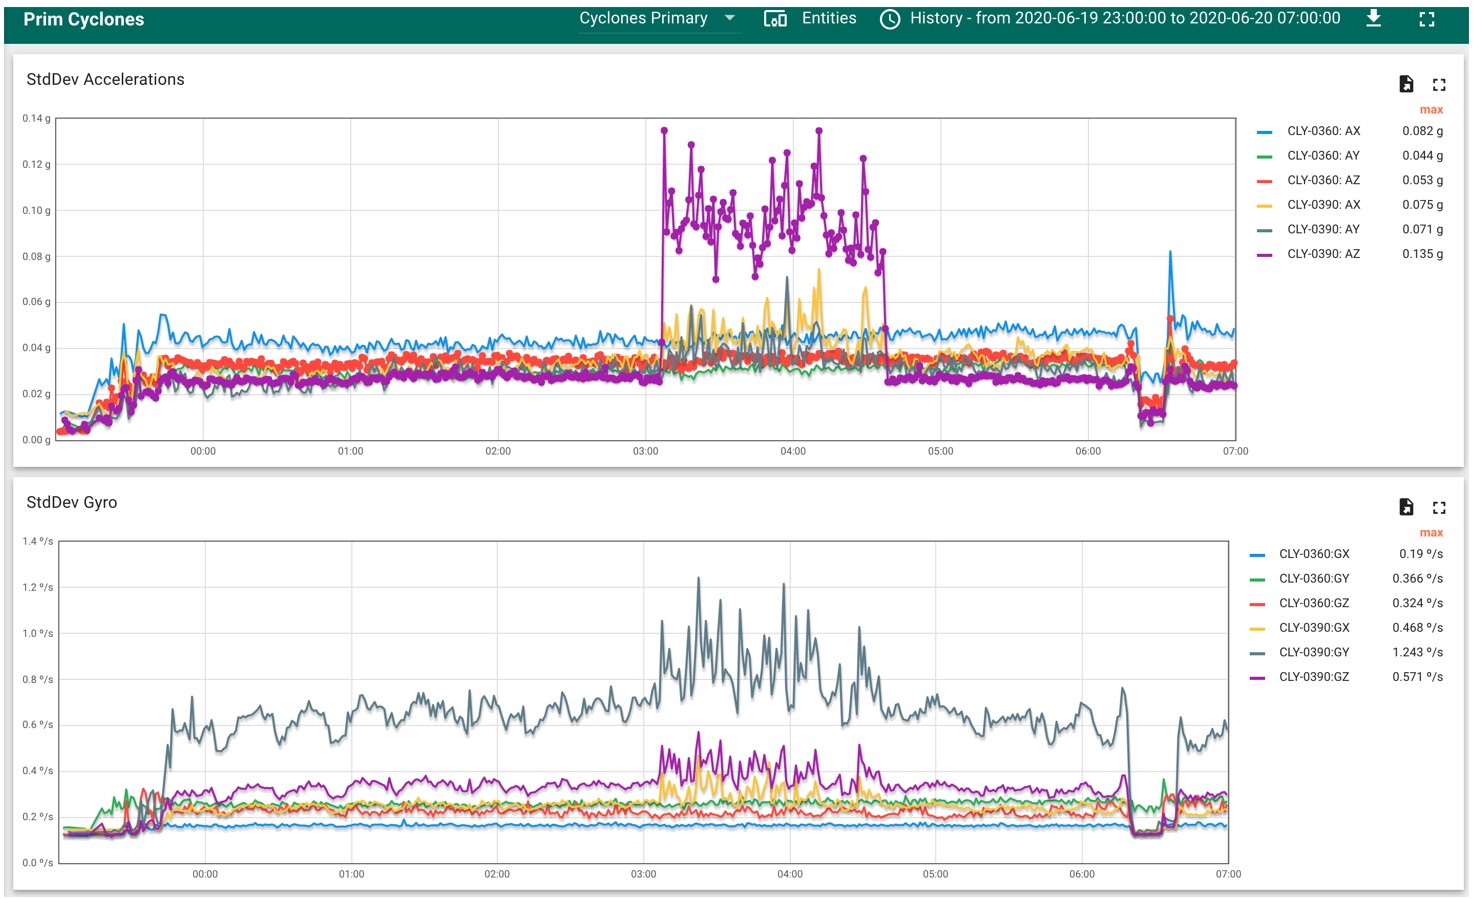Click the 0.075 g max value
The height and width of the screenshot is (899, 1473).
[1422, 205]
